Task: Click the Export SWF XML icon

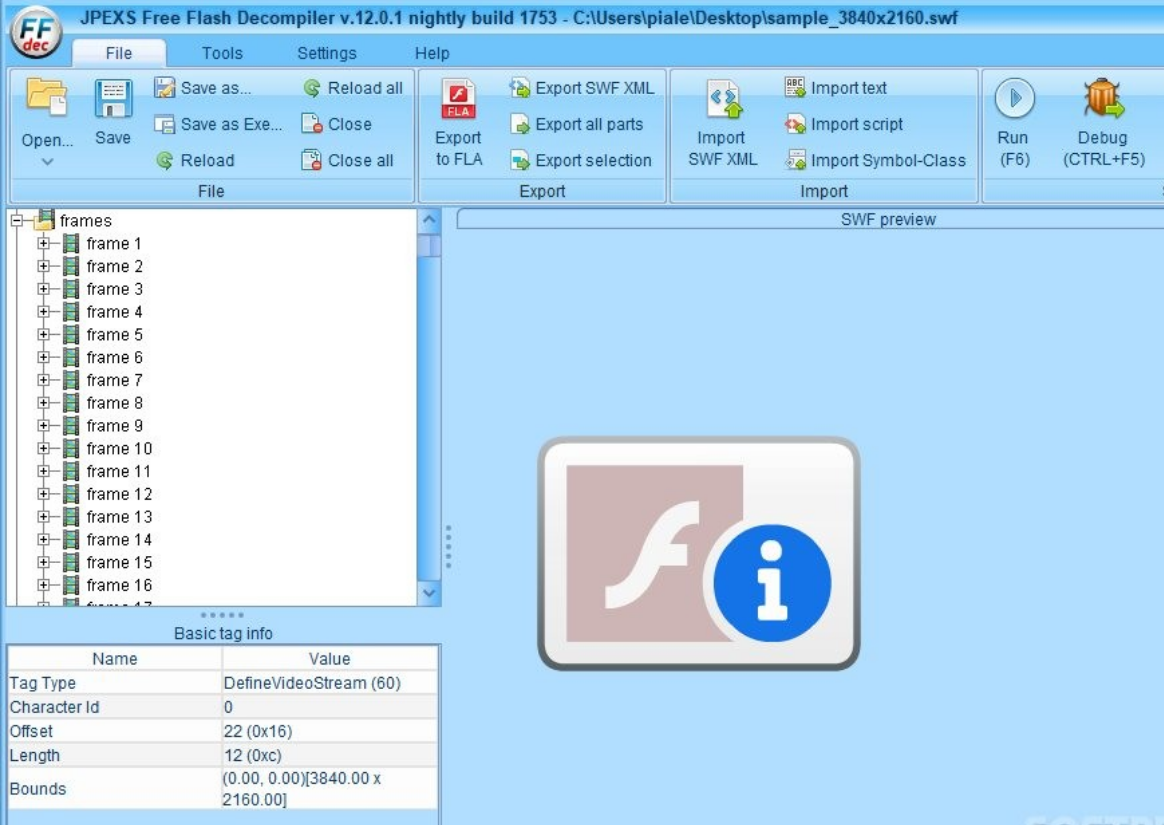Action: click(583, 88)
